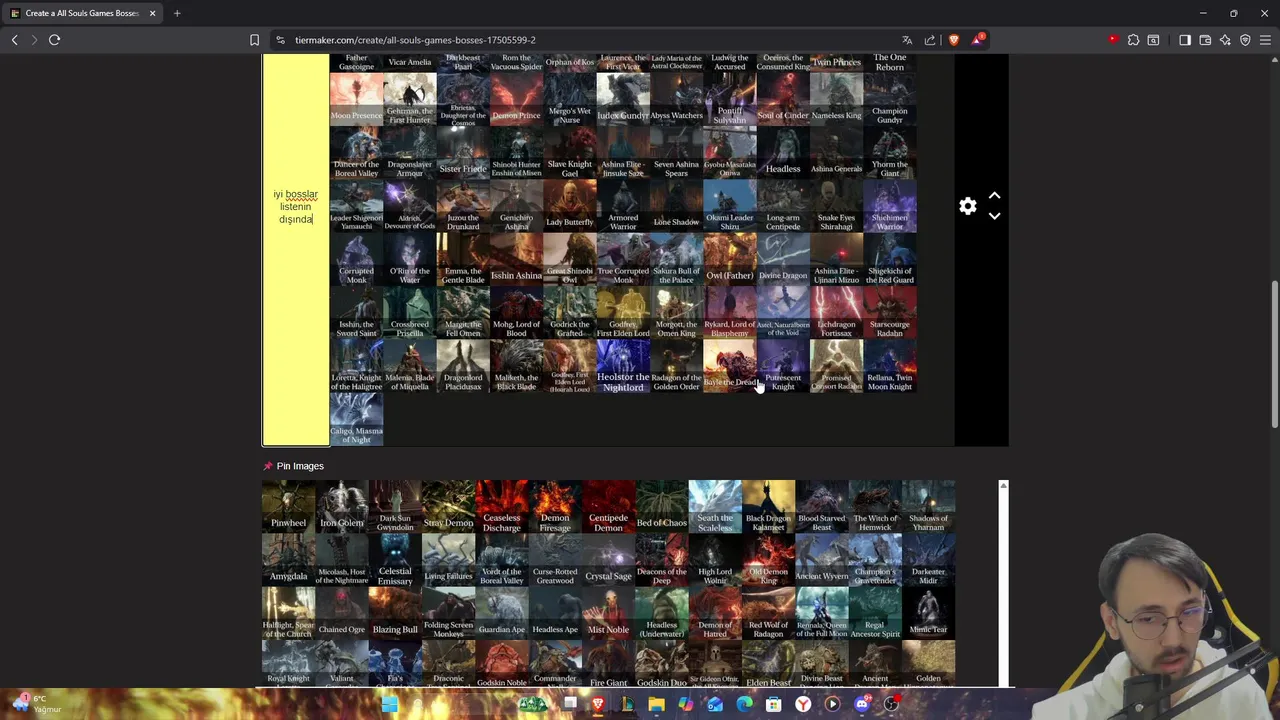The image size is (1280, 720).
Task: Select the Stray Demon image
Action: pos(448,506)
